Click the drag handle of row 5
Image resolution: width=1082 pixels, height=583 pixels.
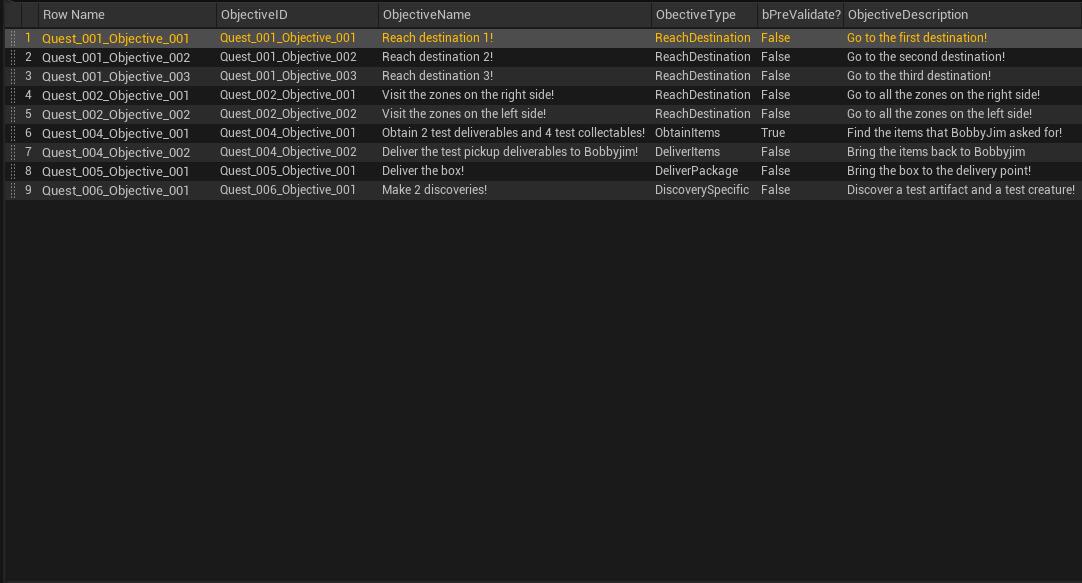click(12, 114)
